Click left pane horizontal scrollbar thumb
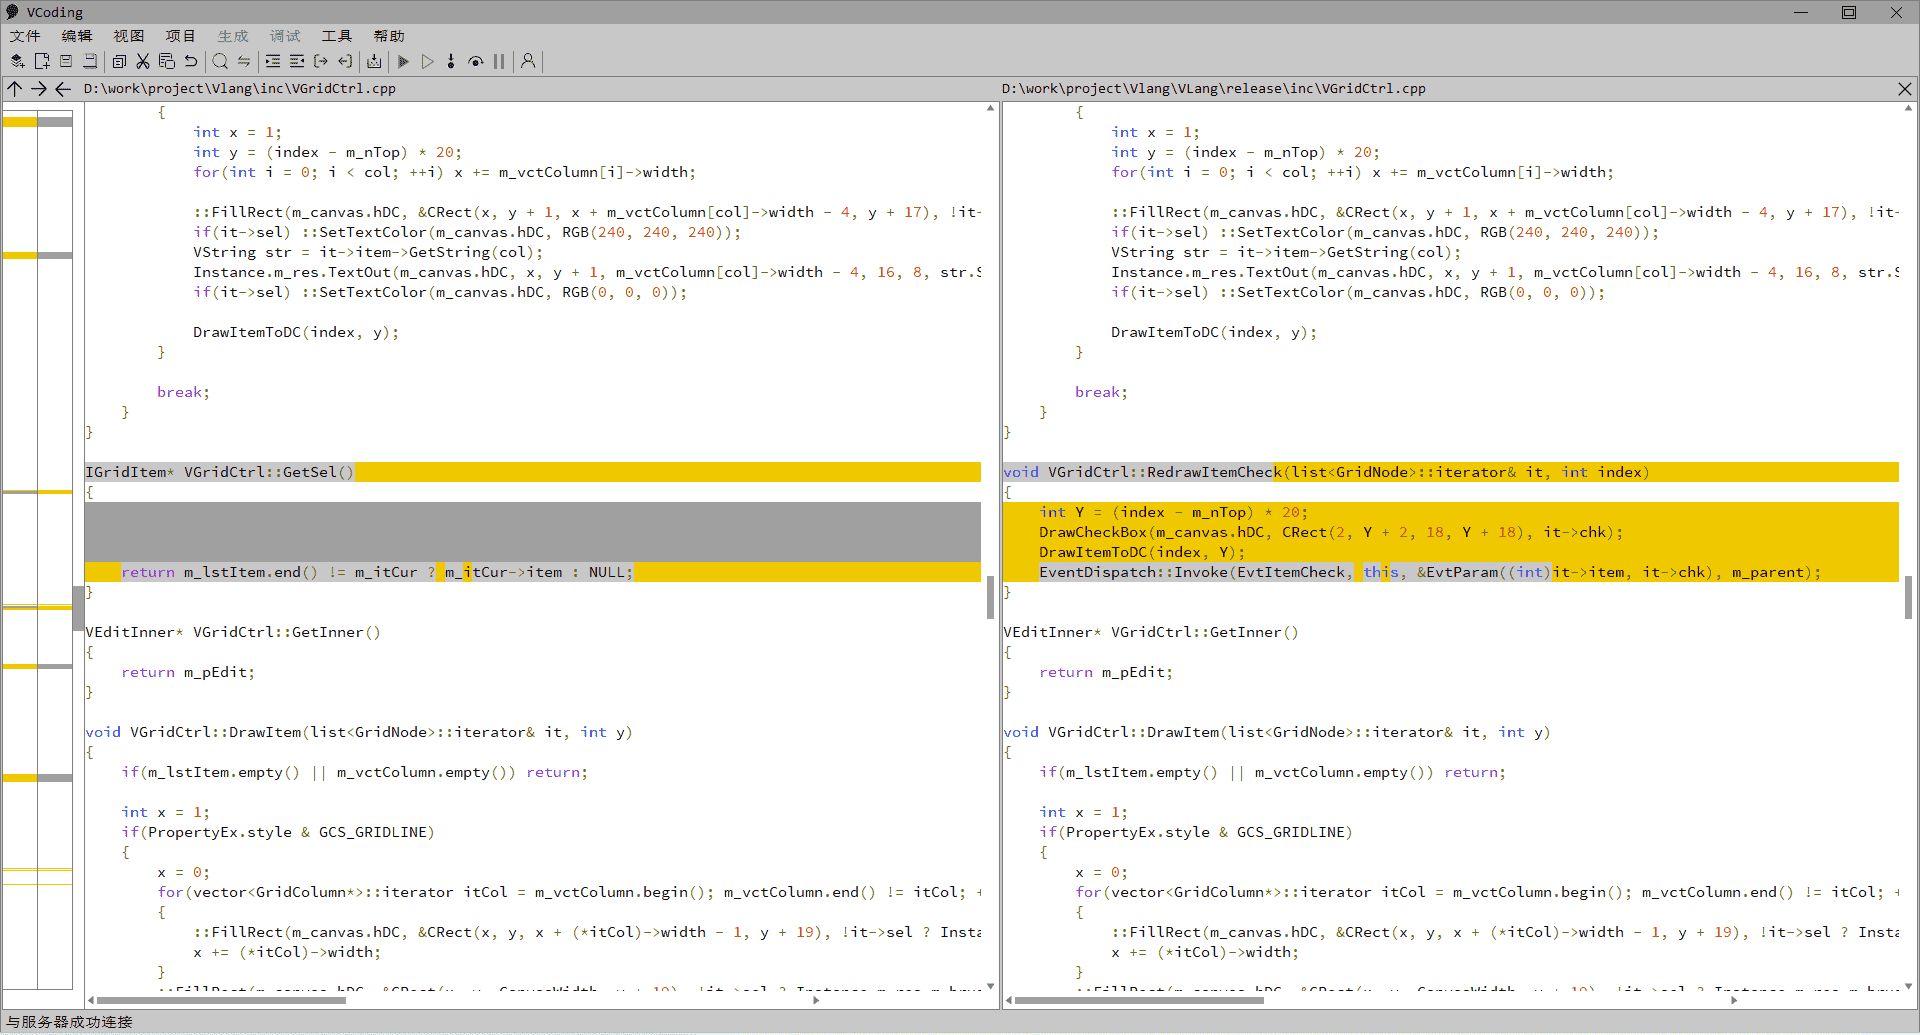Viewport: 1920px width, 1035px height. pos(221,1000)
